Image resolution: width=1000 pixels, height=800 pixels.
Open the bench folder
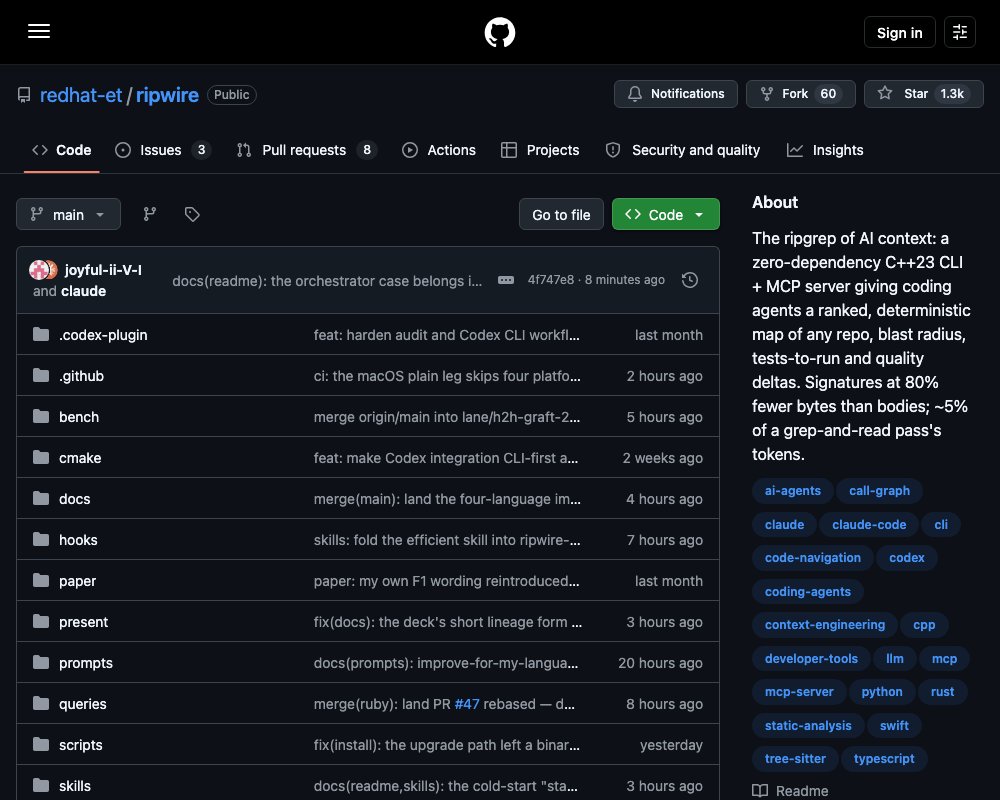pos(78,417)
